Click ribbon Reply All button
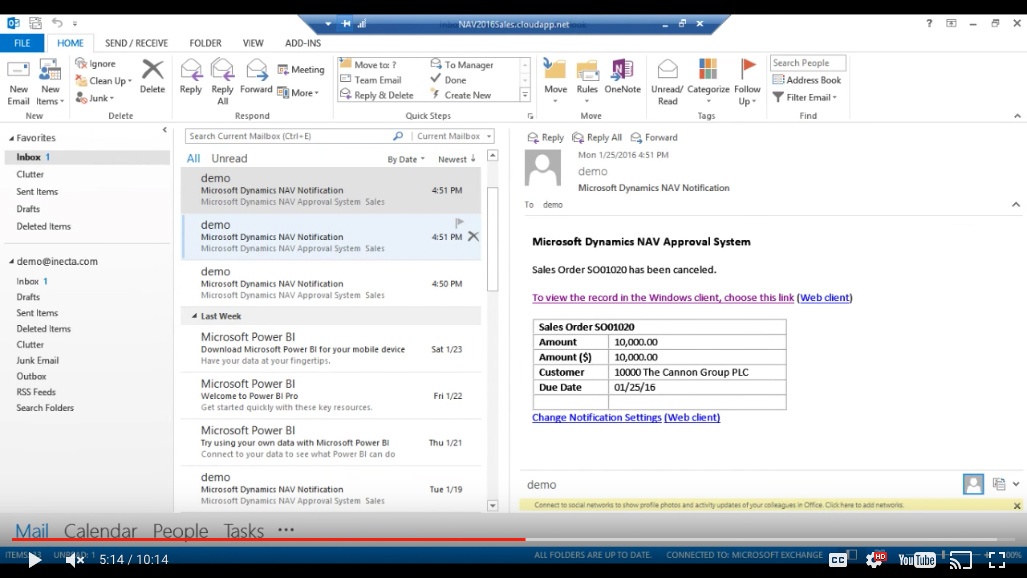The height and width of the screenshot is (578, 1027). (223, 82)
